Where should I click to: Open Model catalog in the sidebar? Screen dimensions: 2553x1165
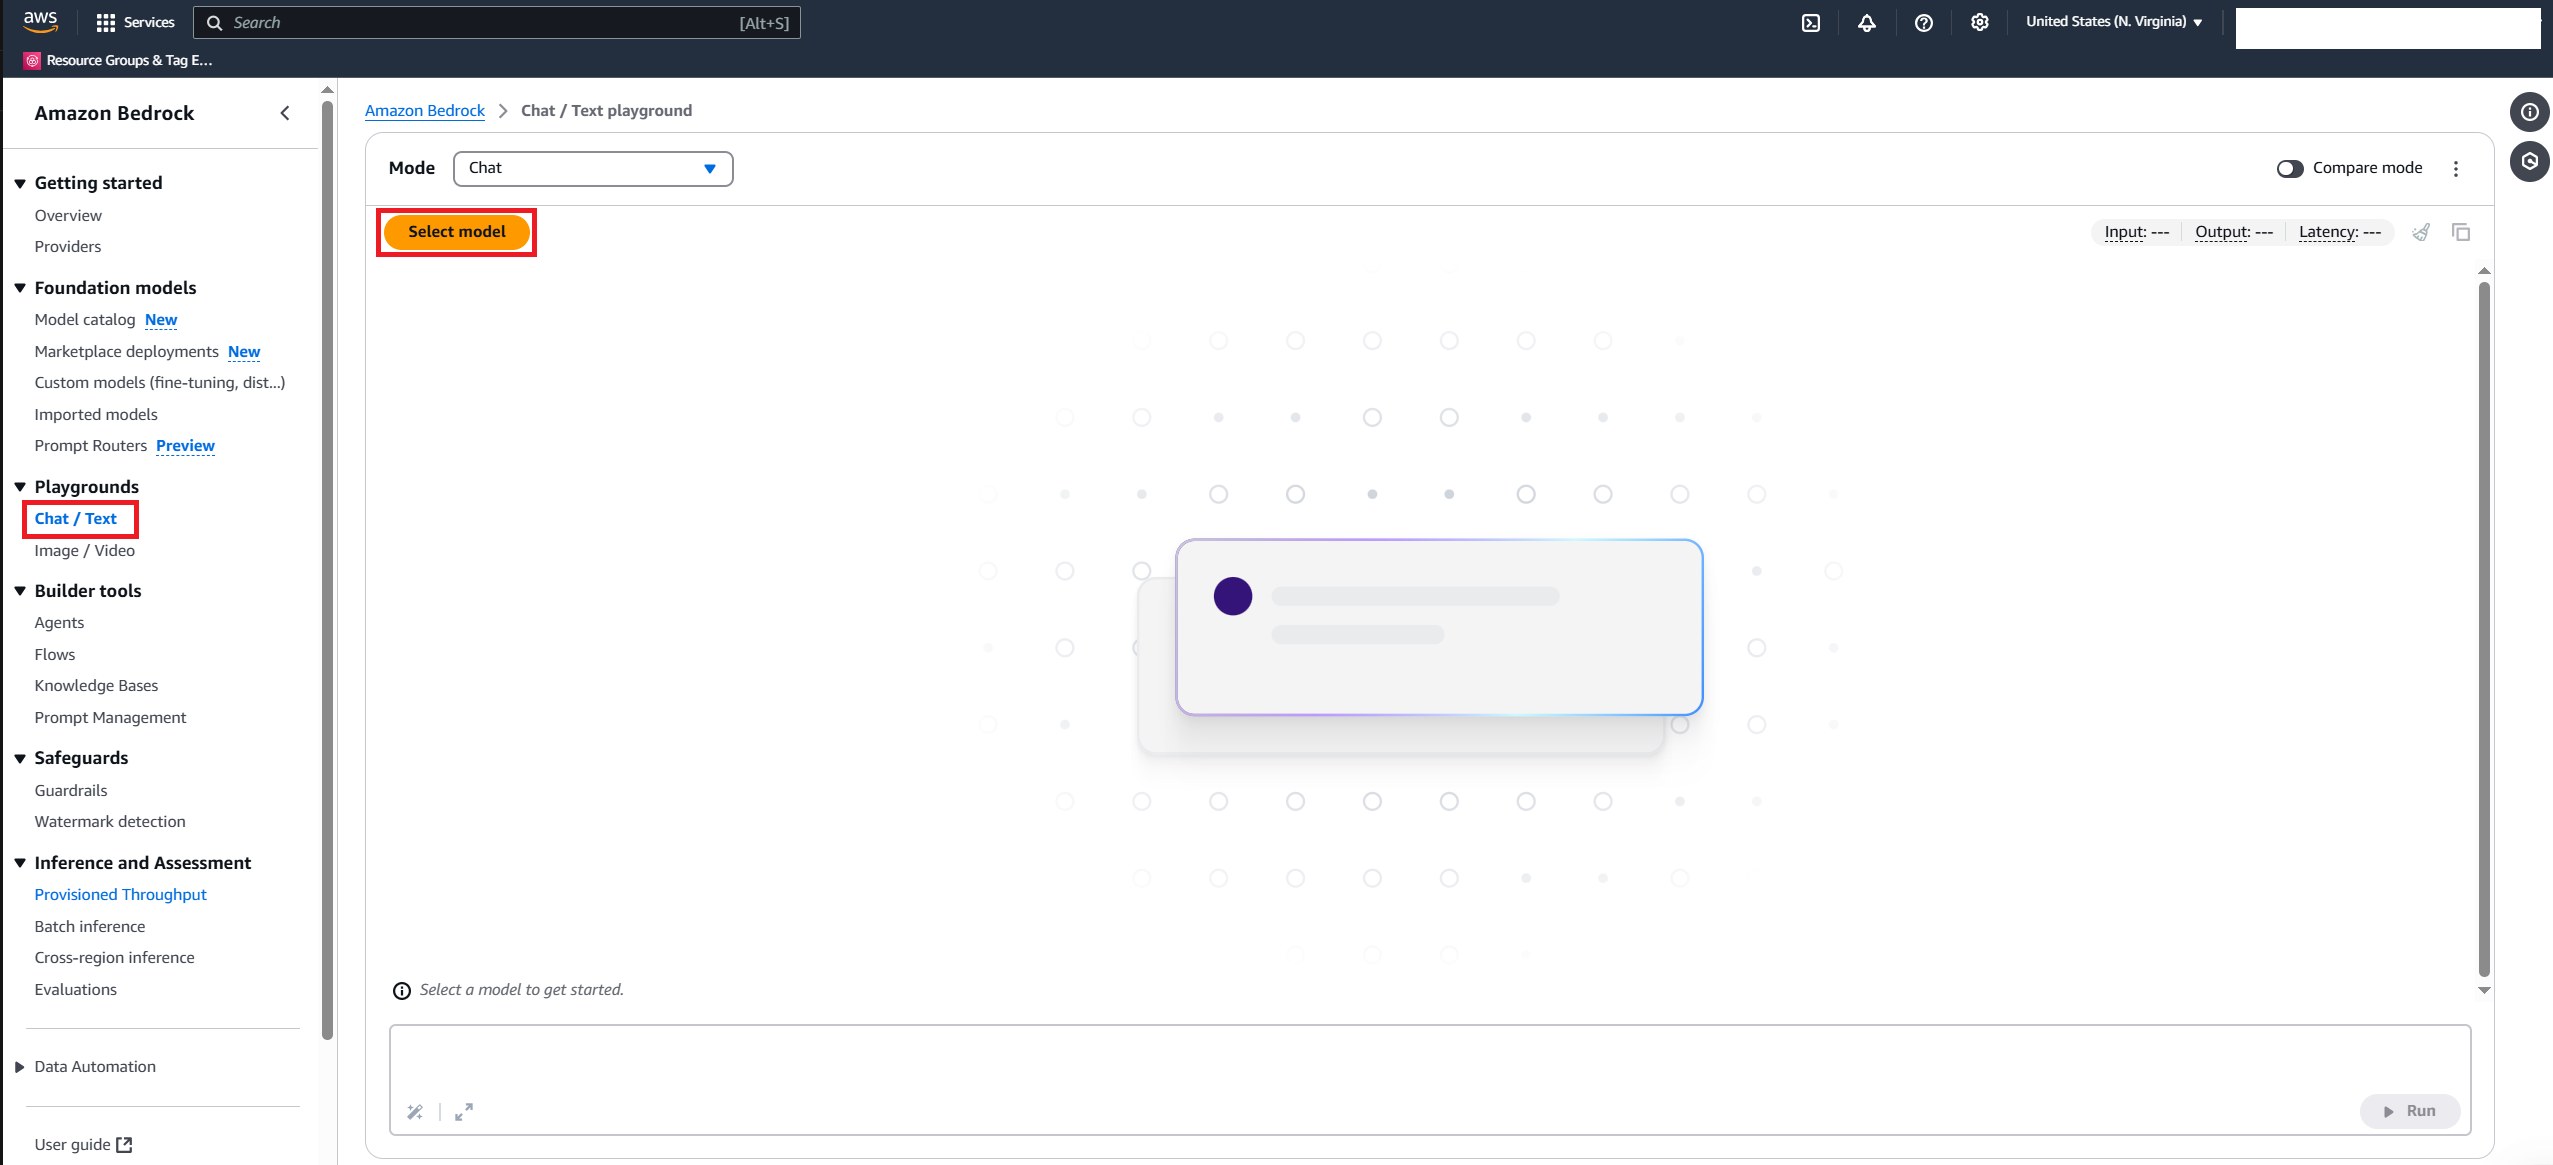point(85,319)
